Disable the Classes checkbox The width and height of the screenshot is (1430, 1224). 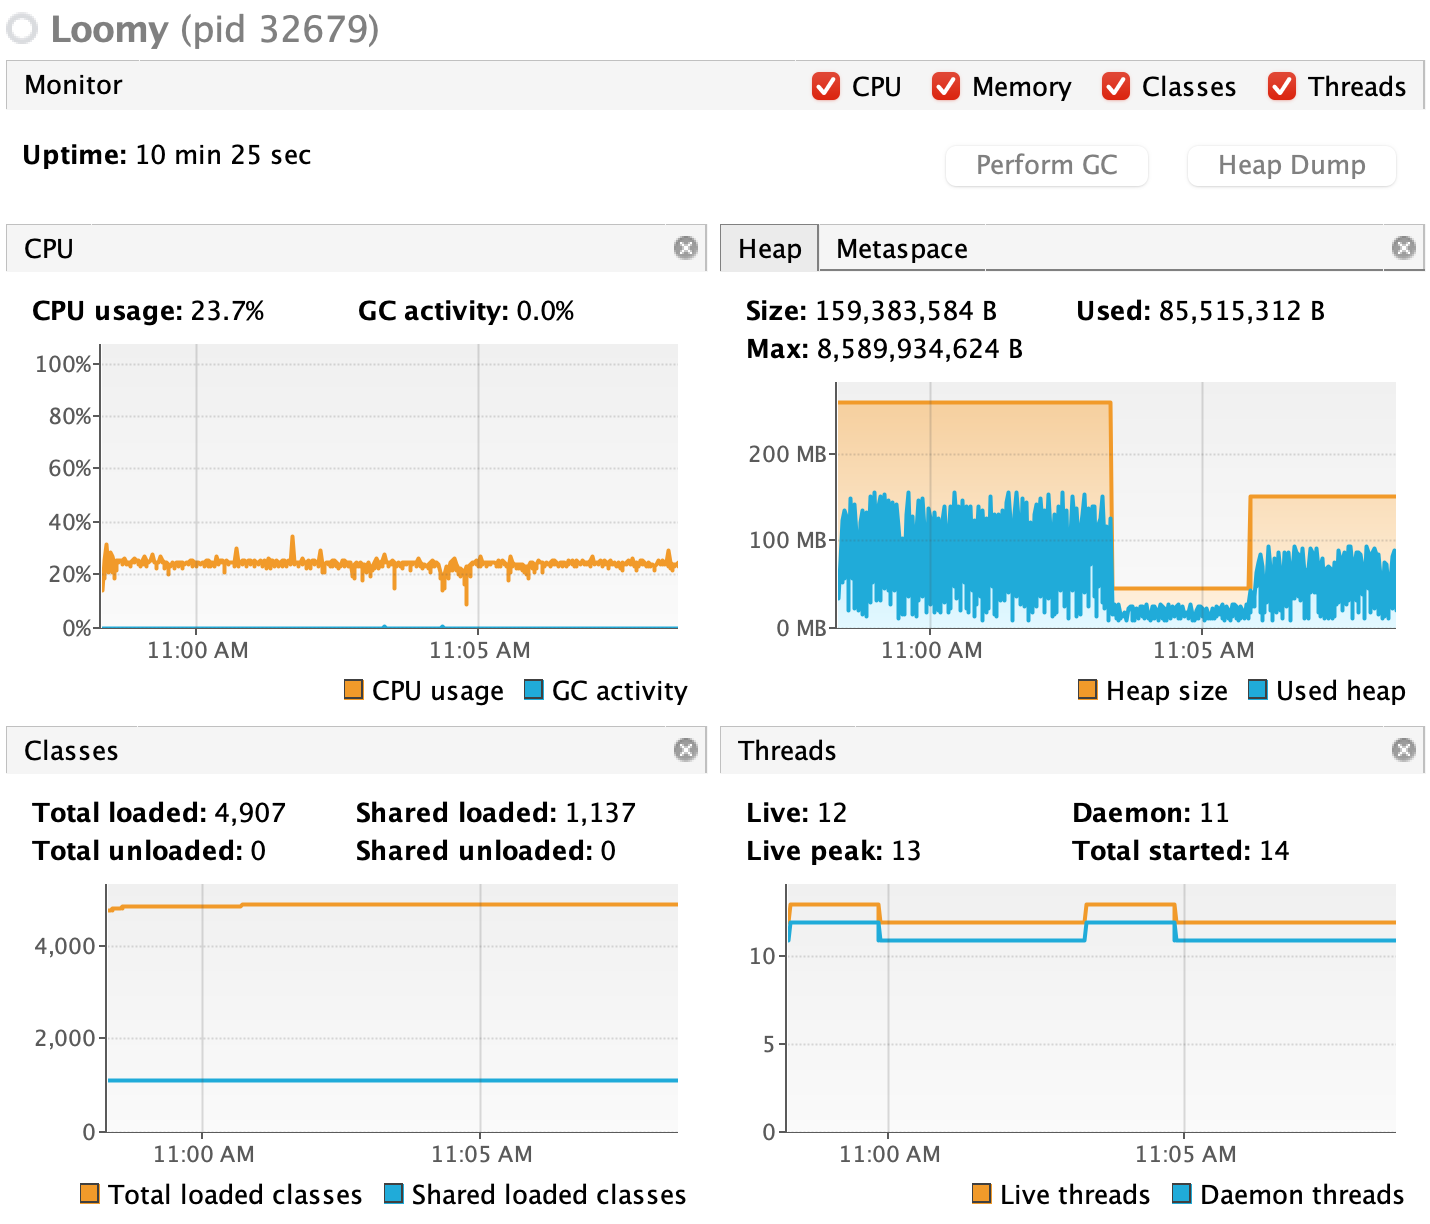click(1116, 87)
